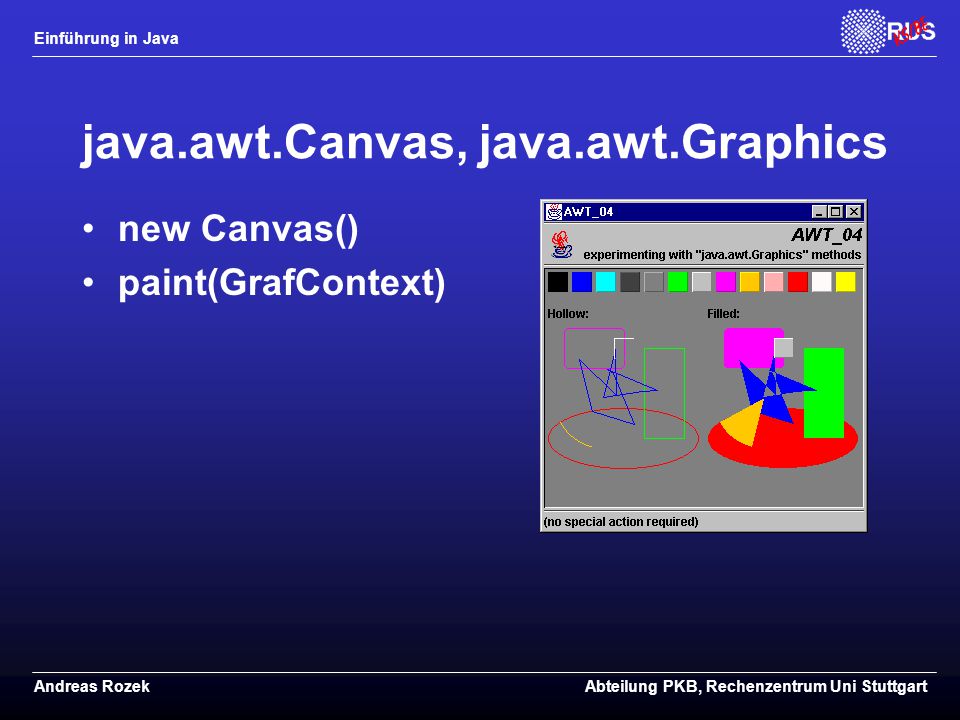This screenshot has height=720, width=960.
Task: Click the "new Canvas()" bullet
Action: pos(238,228)
